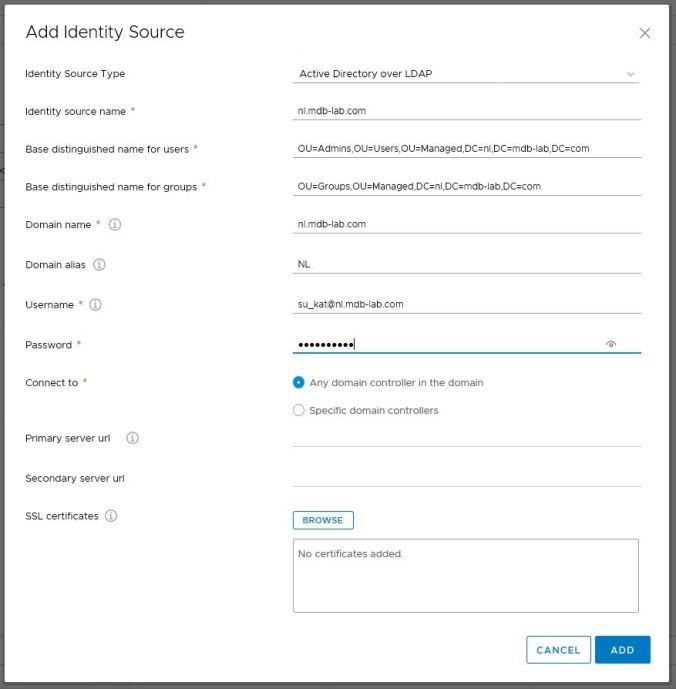Viewport: 676px width, 689px height.
Task: Show password using the eye icon
Action: point(611,344)
